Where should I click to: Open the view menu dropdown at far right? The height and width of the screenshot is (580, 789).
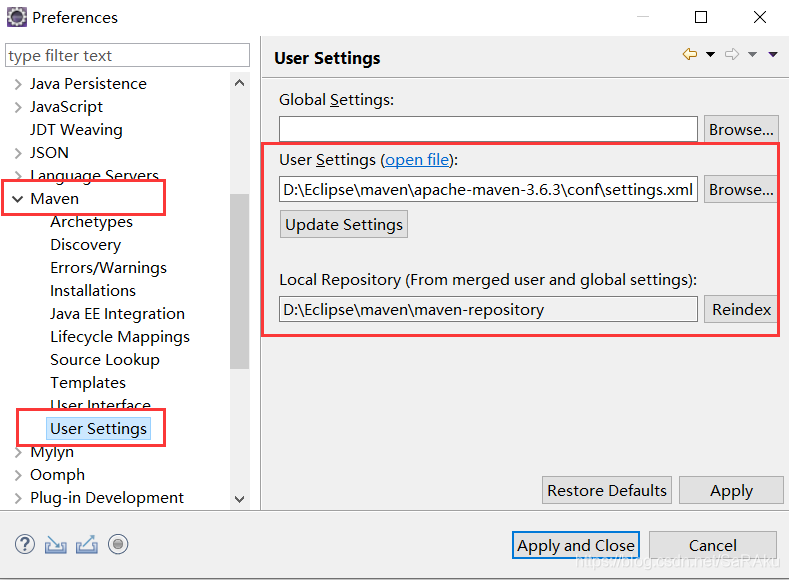773,55
